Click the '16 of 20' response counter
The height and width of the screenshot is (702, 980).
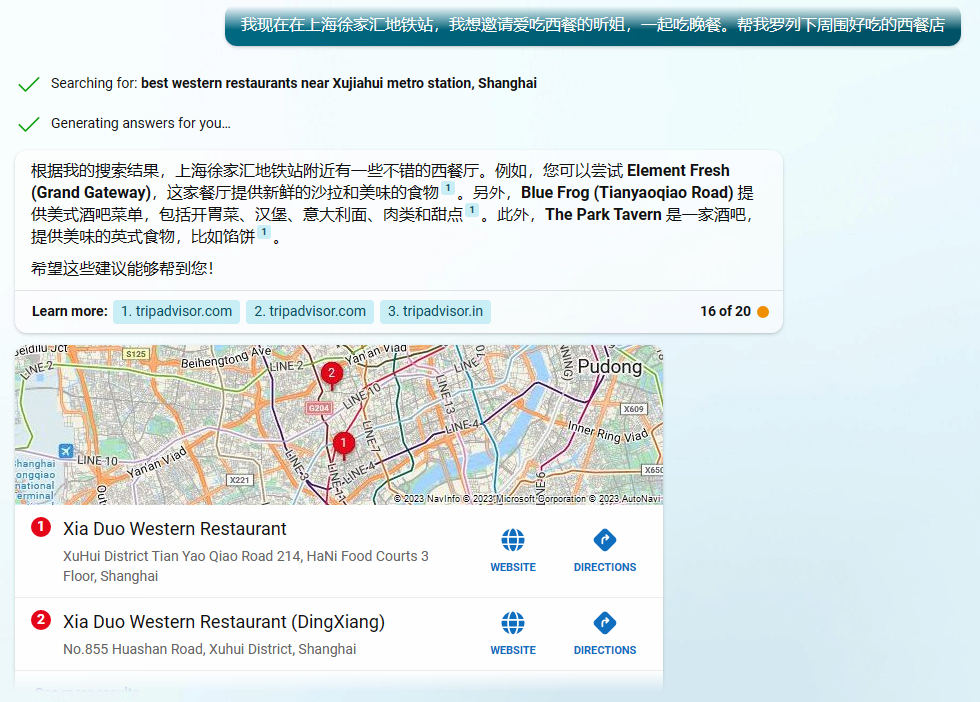[x=725, y=311]
